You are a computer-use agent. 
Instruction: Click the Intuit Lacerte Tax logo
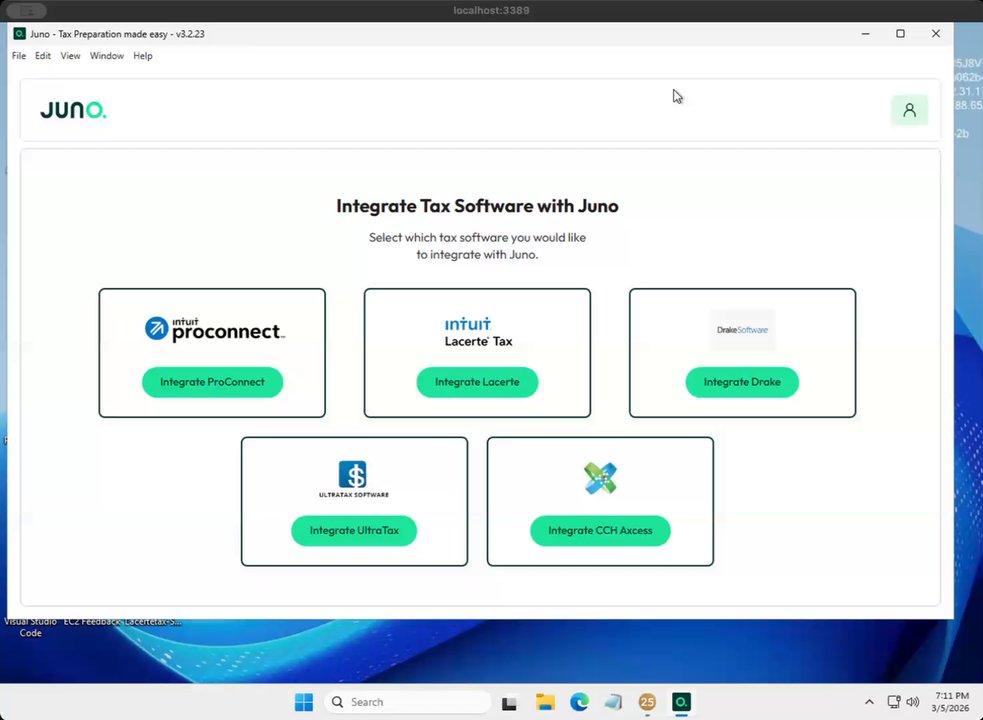pos(478,332)
